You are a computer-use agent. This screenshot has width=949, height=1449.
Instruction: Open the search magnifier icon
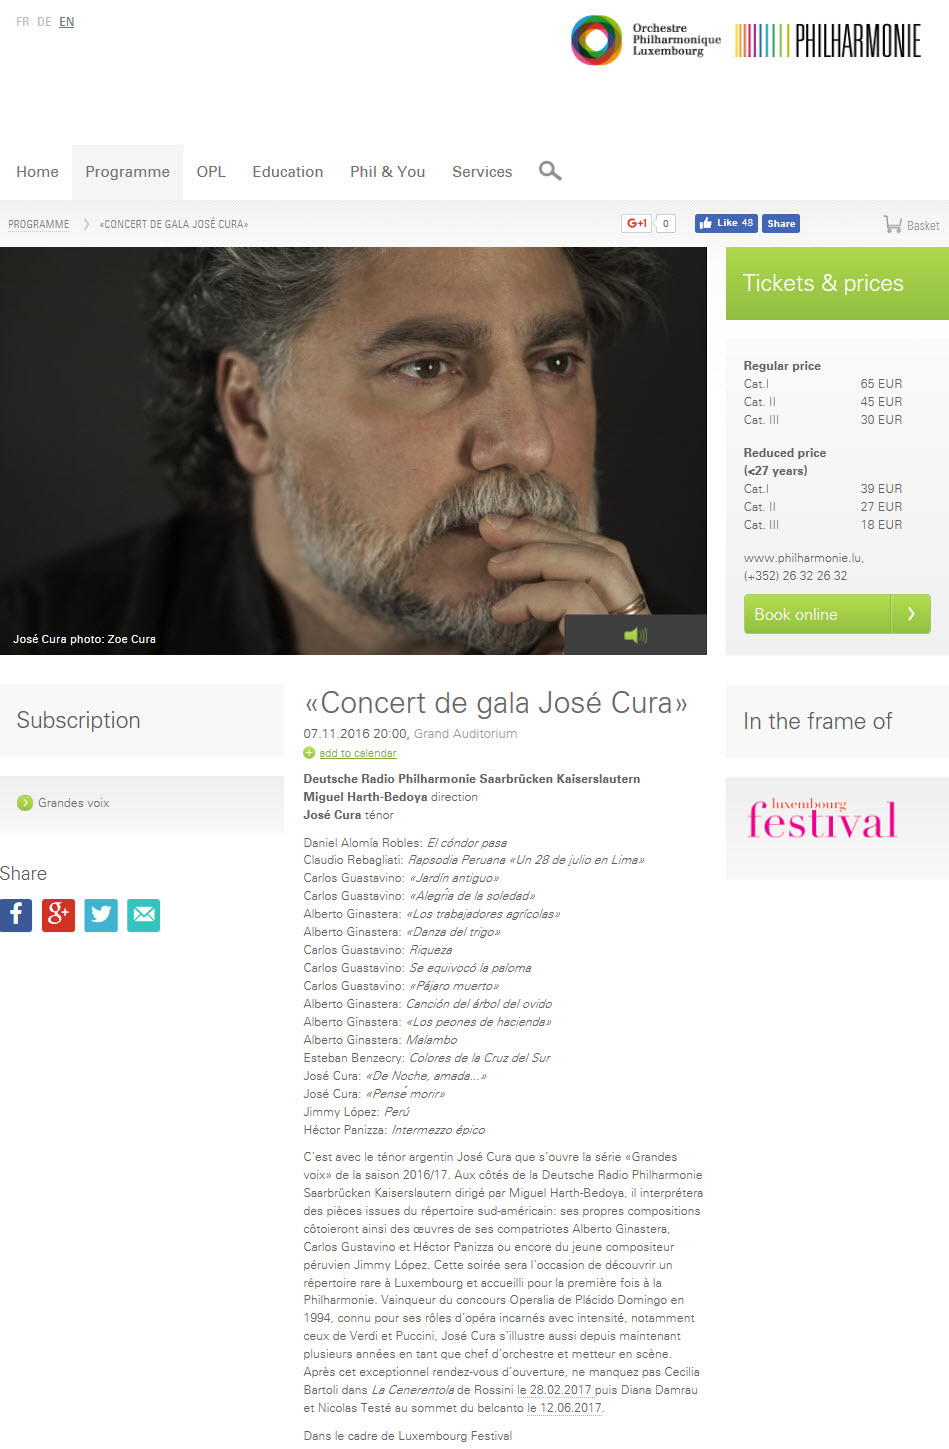point(550,171)
